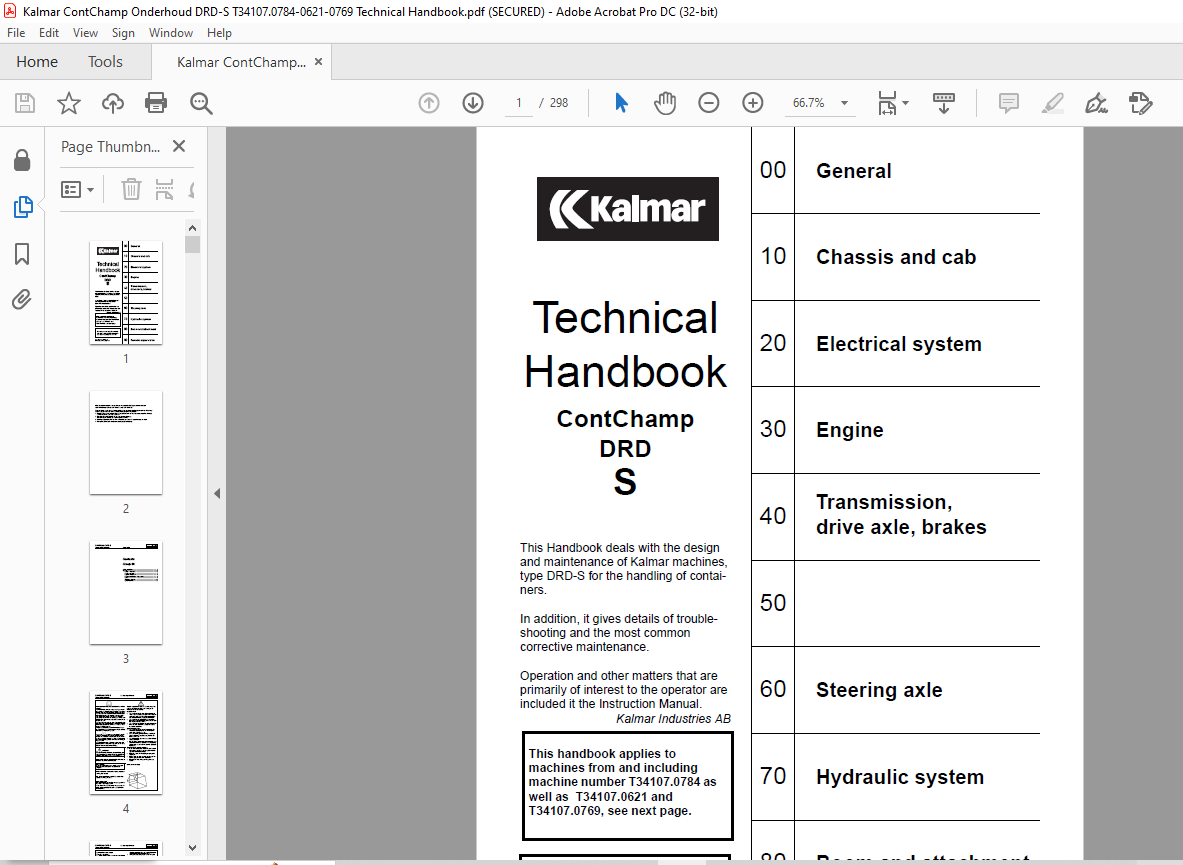1183x865 pixels.
Task: Click the current page number field
Action: (x=519, y=103)
